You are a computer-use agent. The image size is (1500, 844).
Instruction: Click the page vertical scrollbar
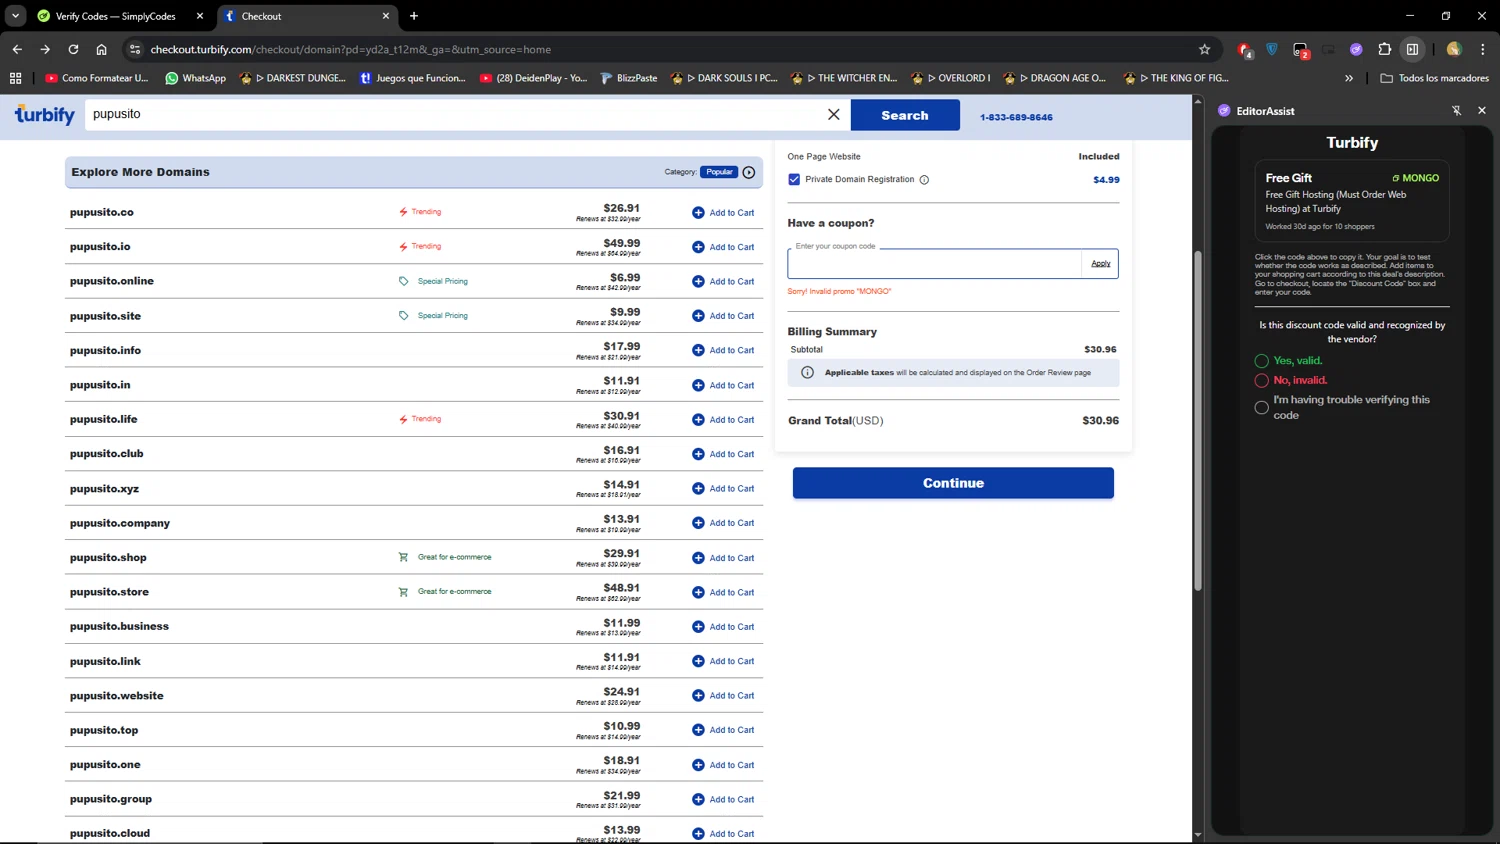point(1198,420)
